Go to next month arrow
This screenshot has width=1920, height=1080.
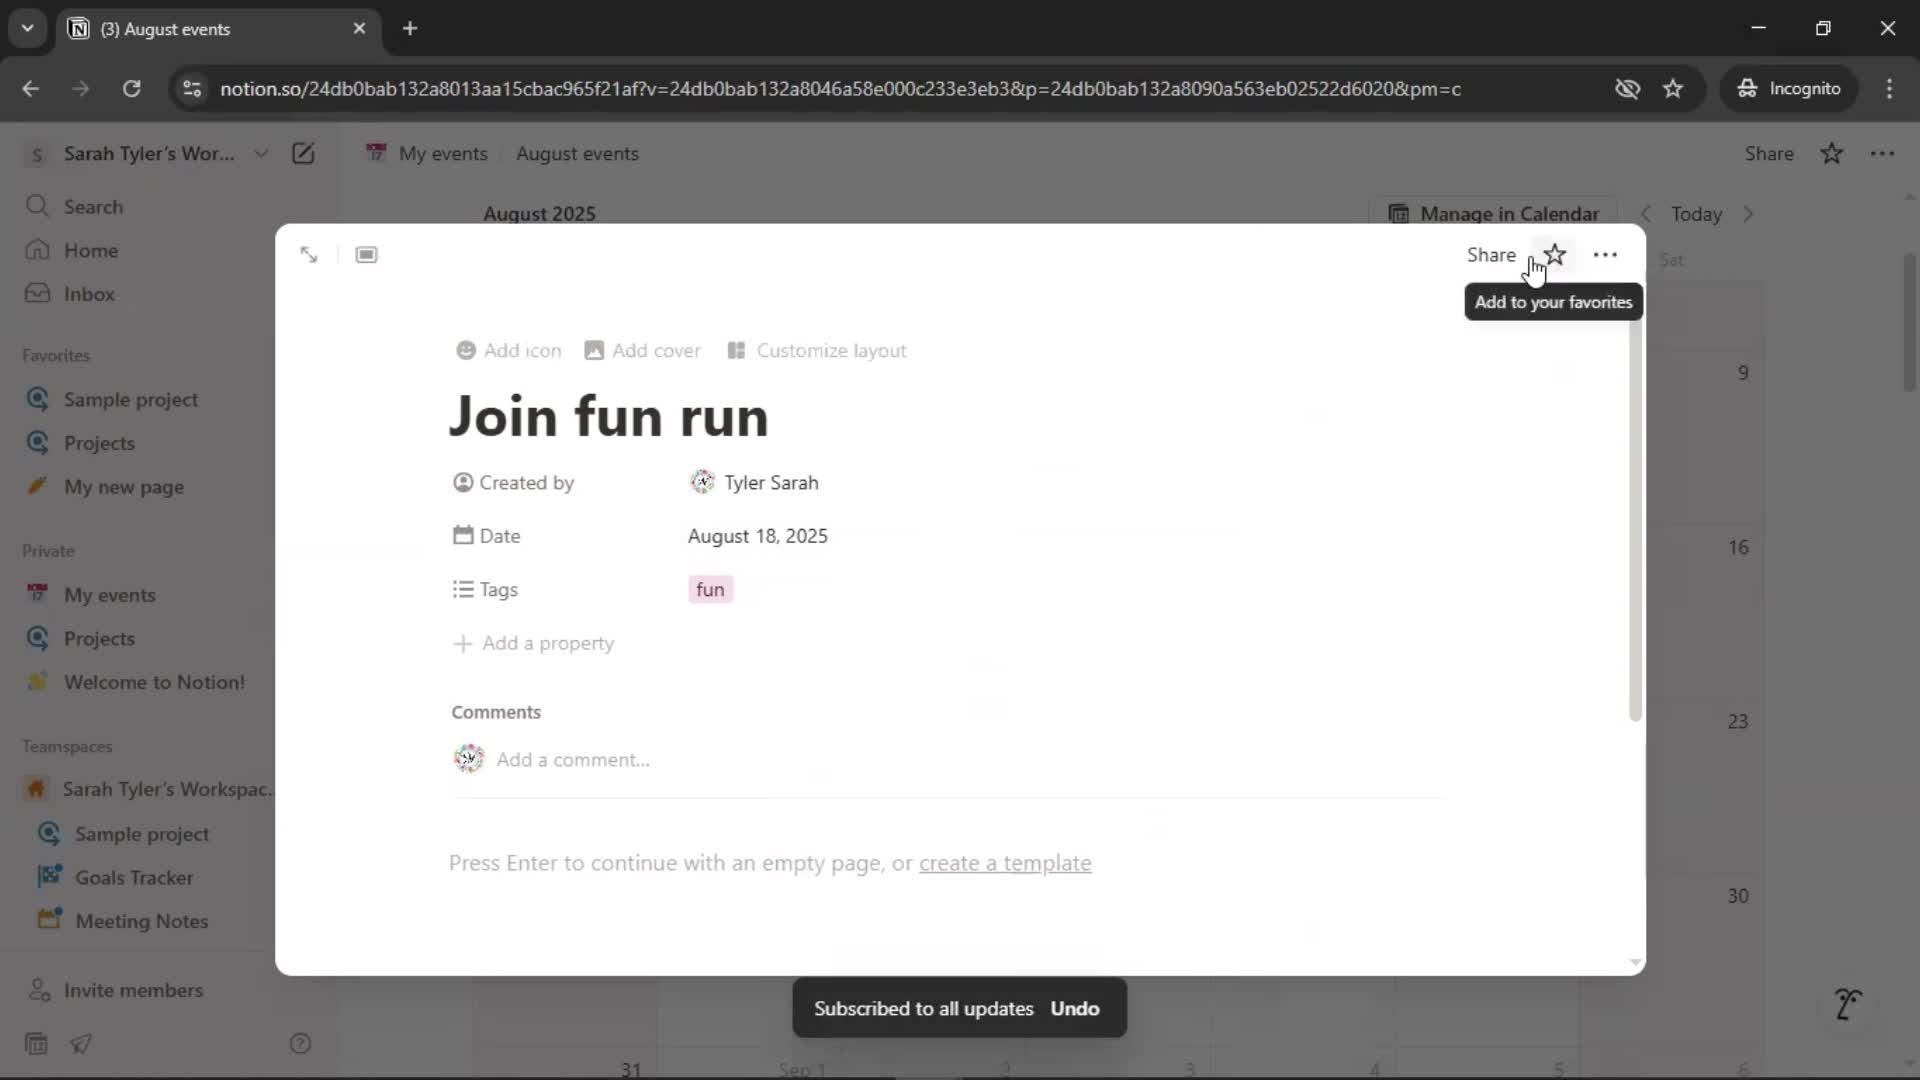point(1748,214)
